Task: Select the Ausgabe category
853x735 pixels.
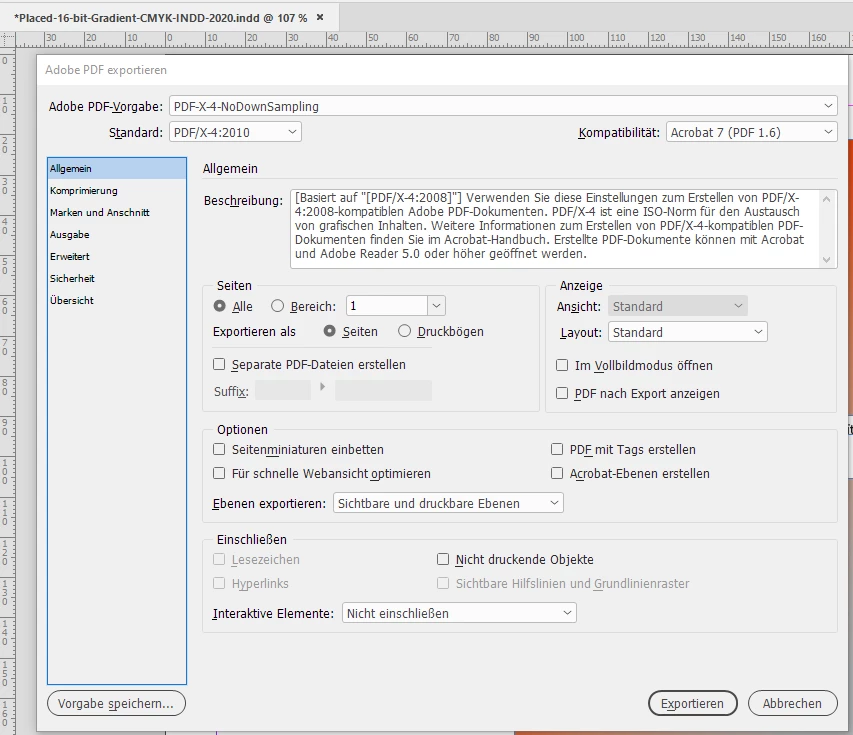Action: tap(117, 234)
